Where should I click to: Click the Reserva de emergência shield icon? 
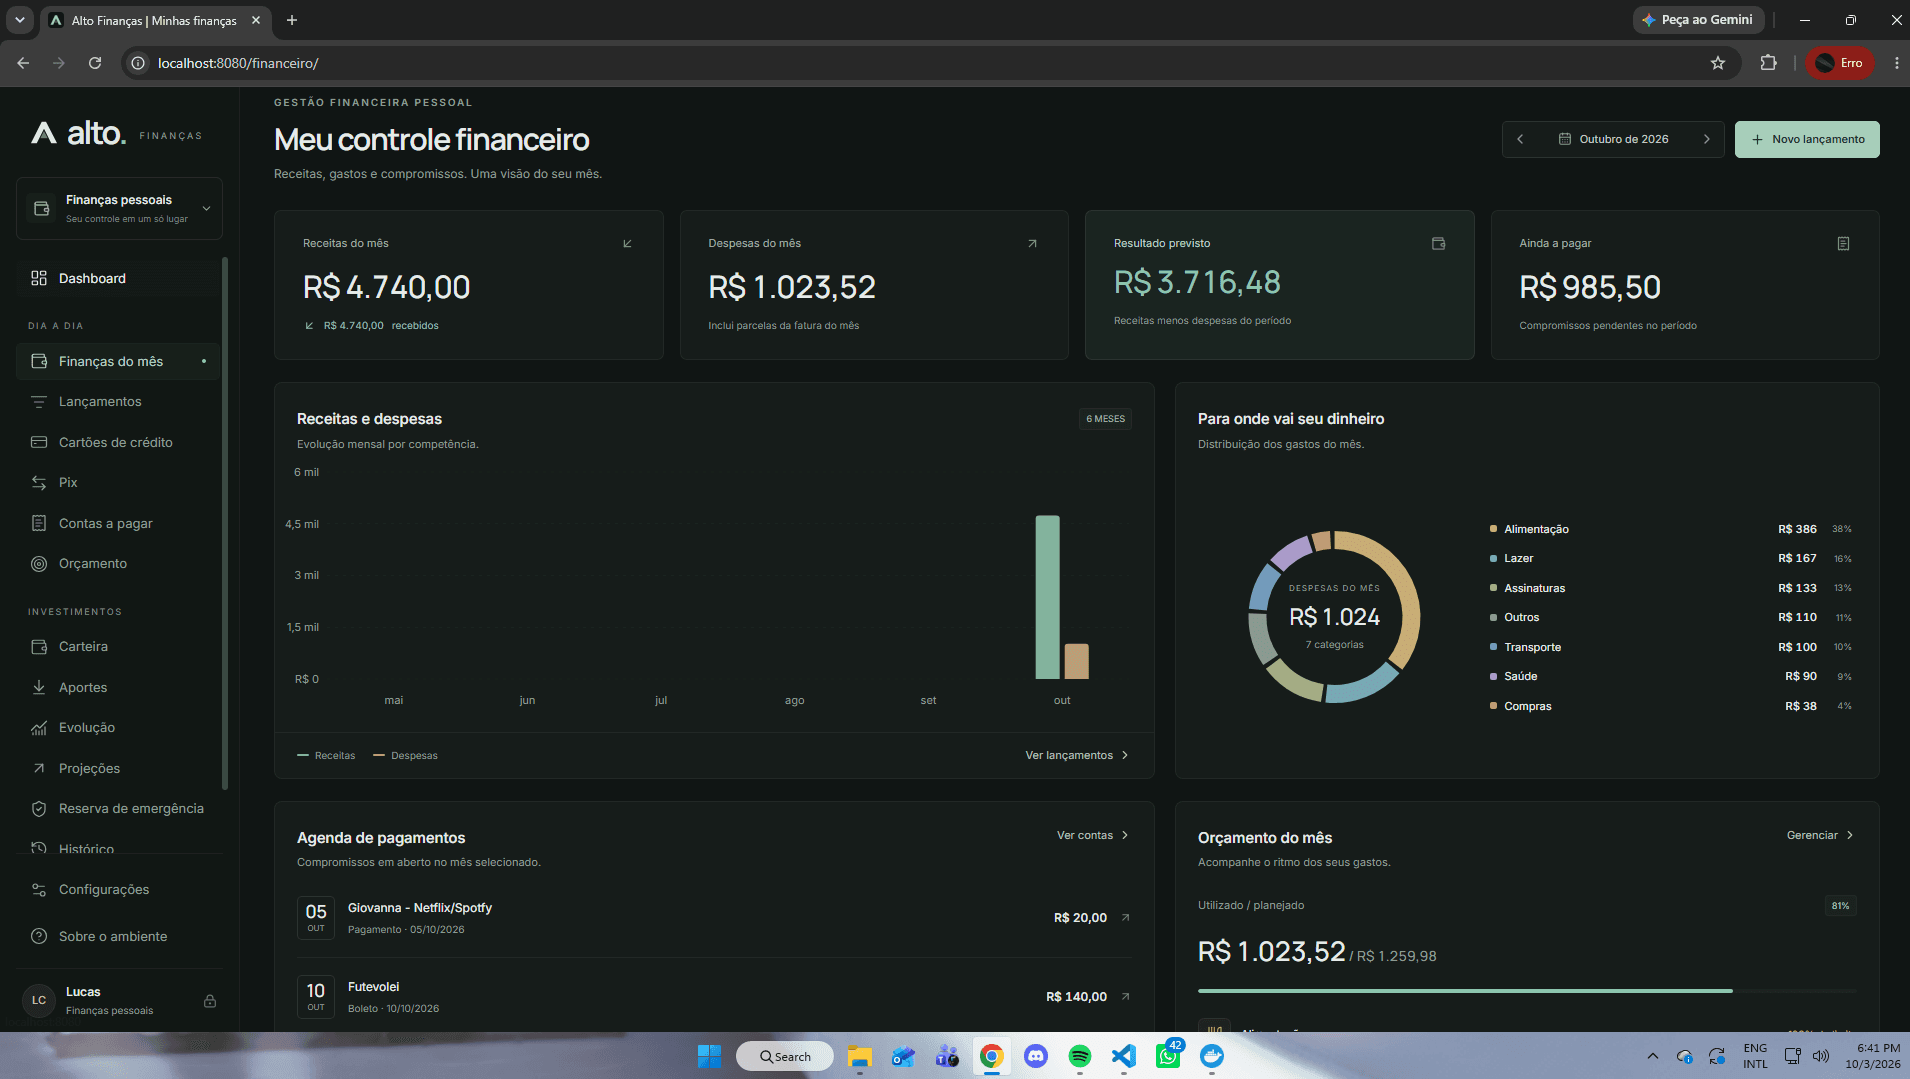tap(39, 809)
